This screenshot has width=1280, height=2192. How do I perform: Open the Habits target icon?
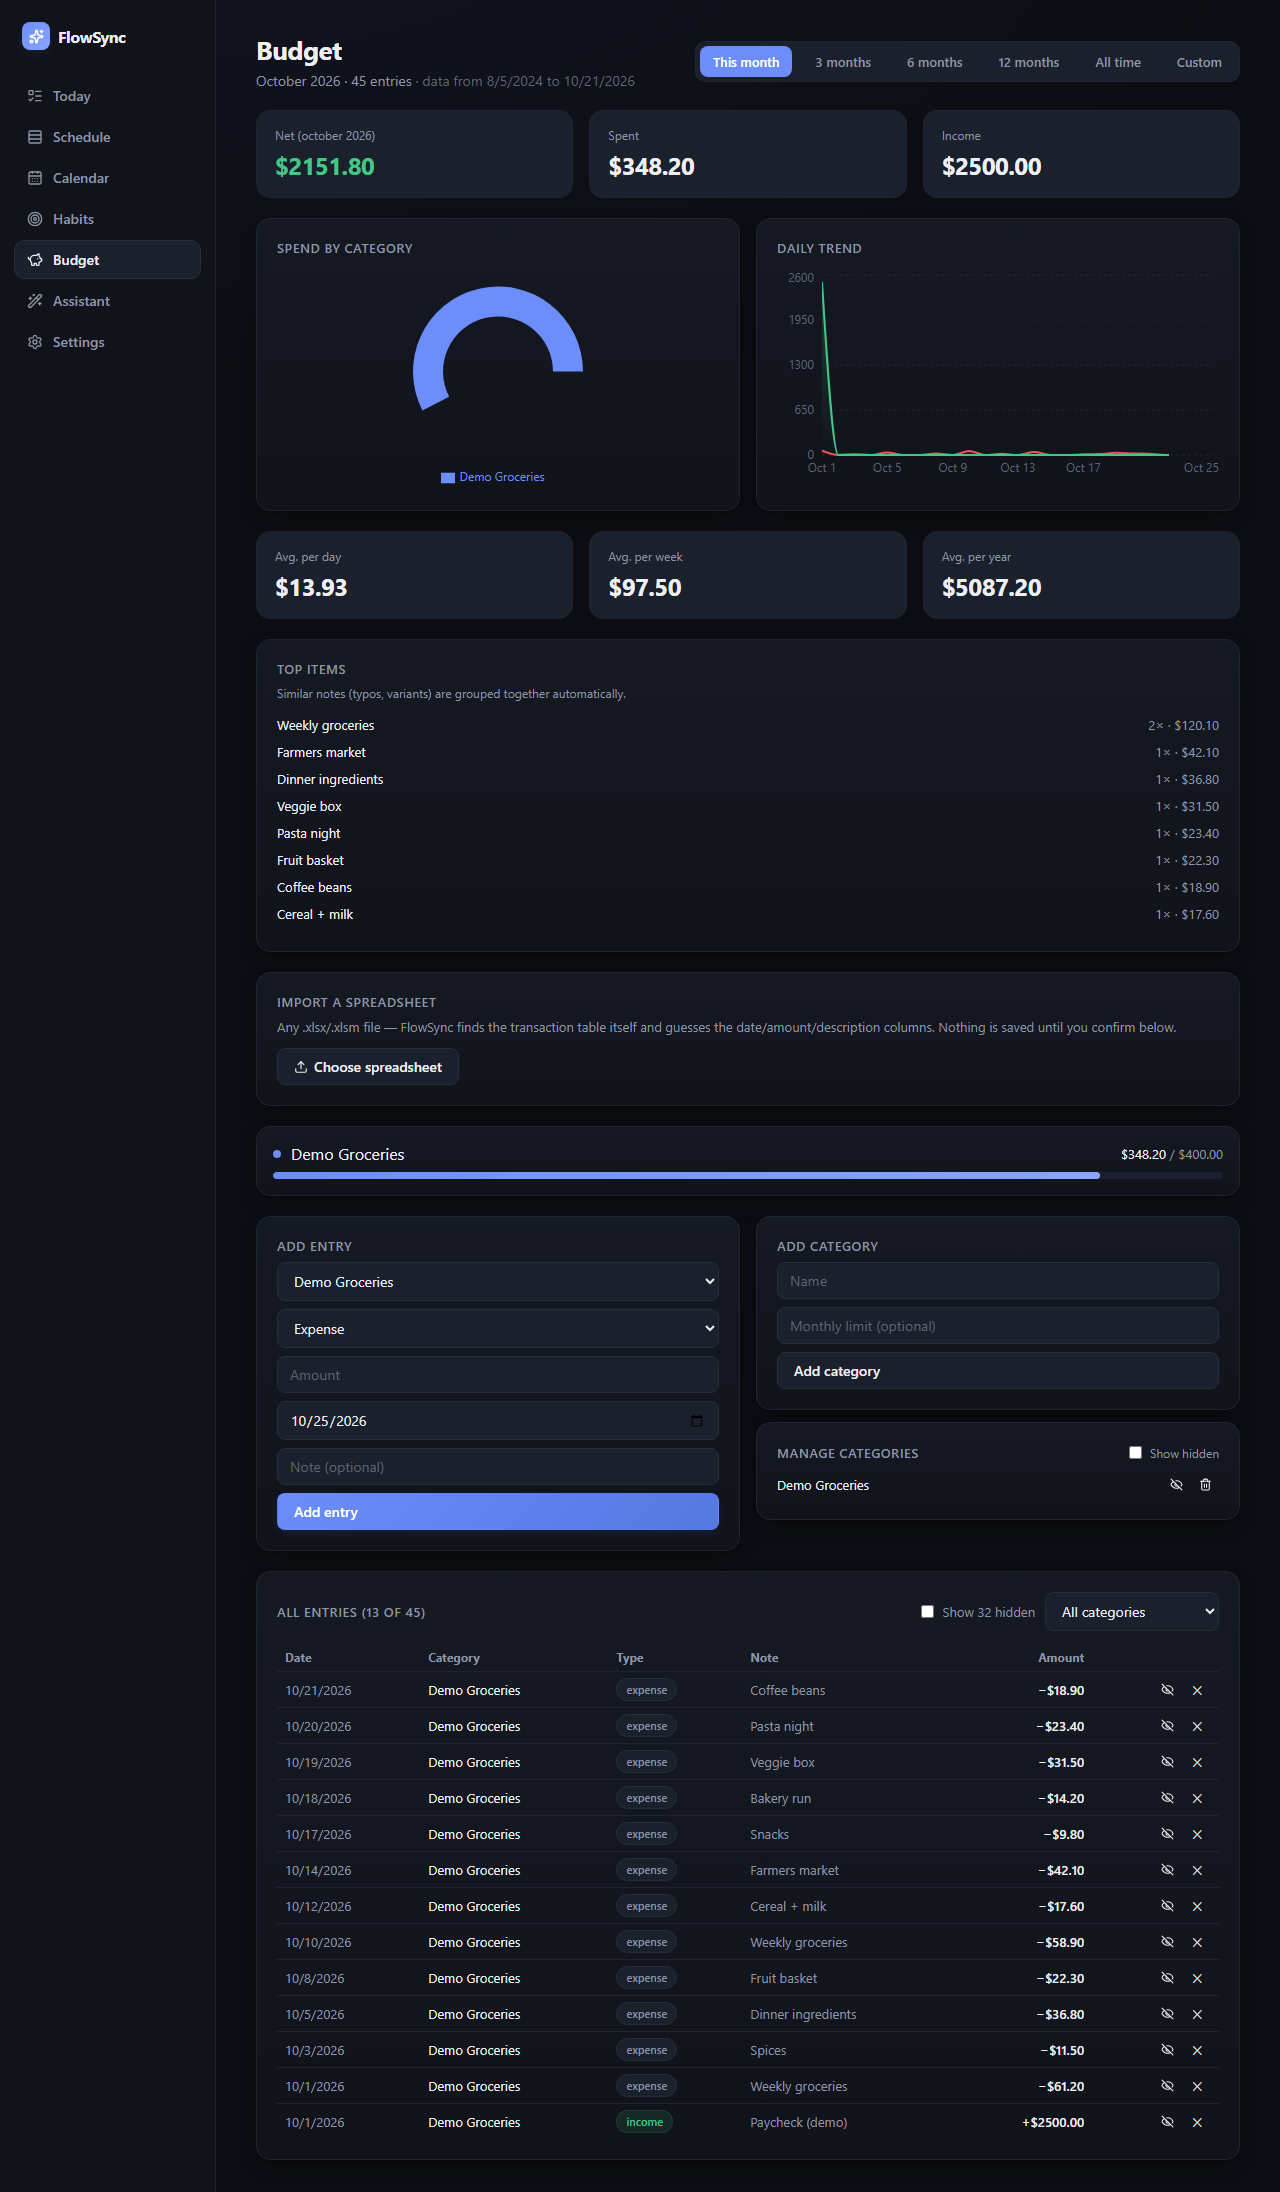35,219
